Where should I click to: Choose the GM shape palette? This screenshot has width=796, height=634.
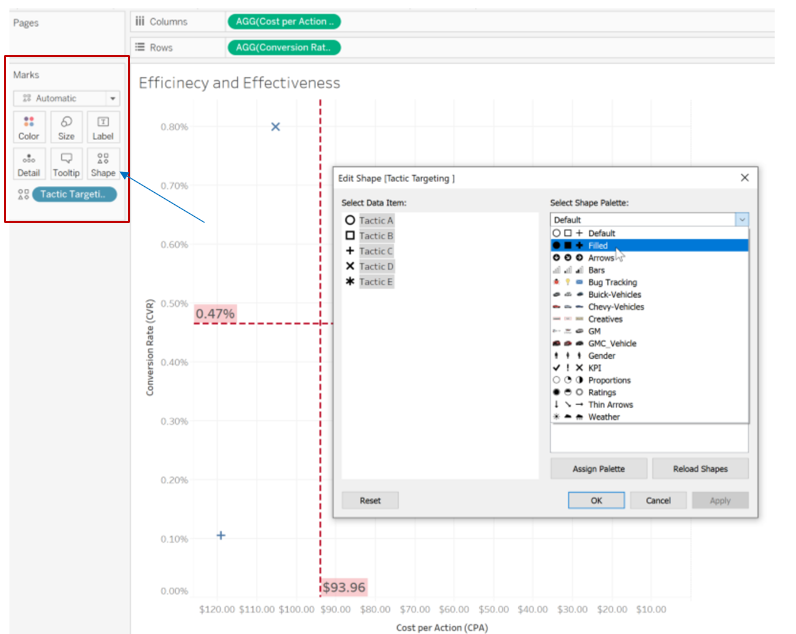pyautogui.click(x=649, y=331)
